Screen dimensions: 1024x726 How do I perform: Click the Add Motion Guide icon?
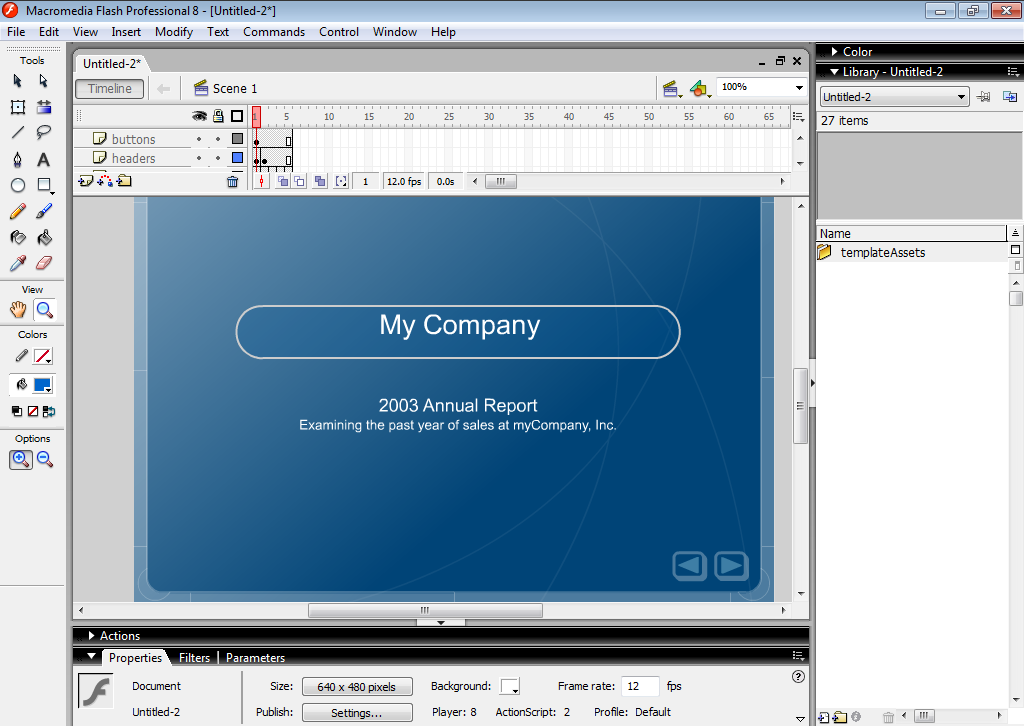(x=104, y=181)
